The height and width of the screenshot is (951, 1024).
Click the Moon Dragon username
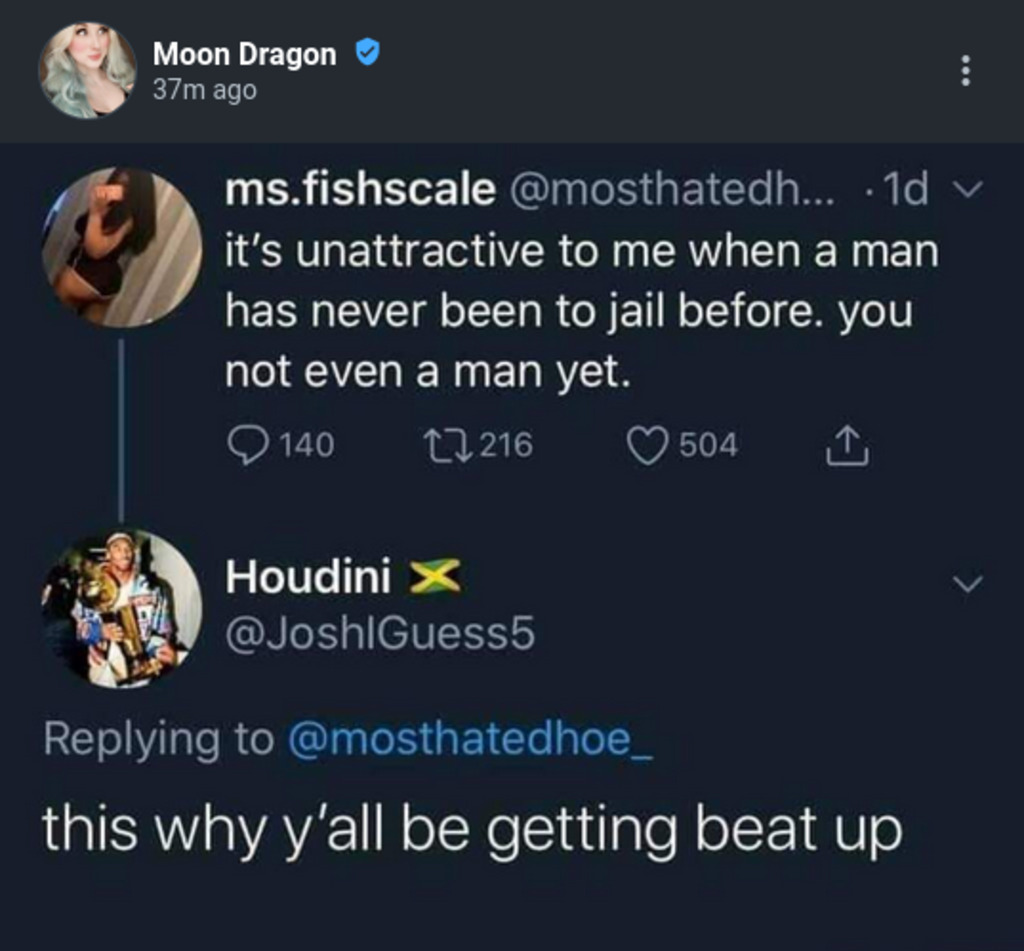(x=245, y=54)
